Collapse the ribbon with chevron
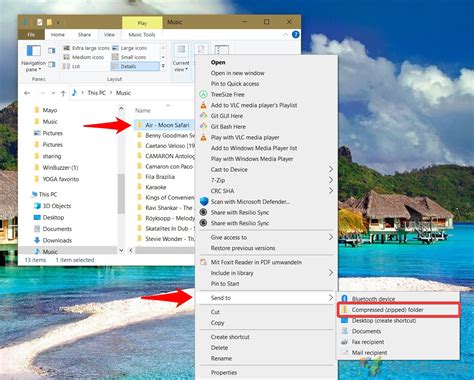Image resolution: width=474 pixels, height=380 pixels. click(x=286, y=35)
